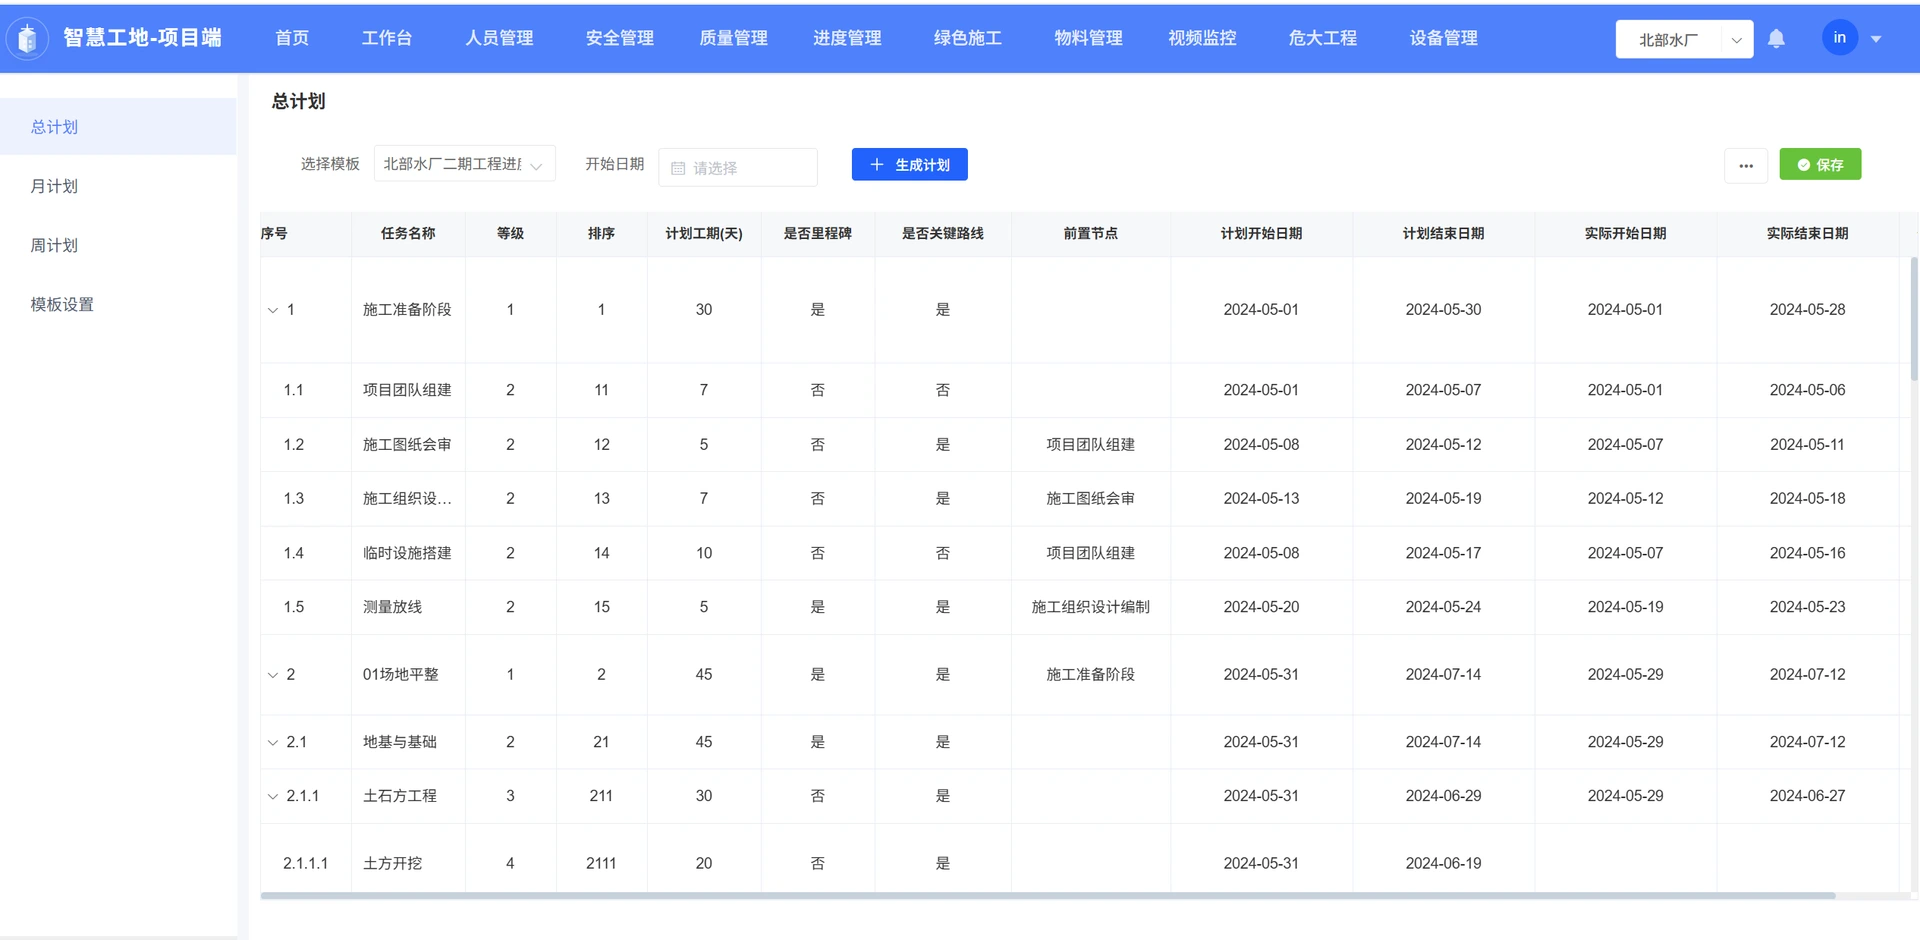This screenshot has height=940, width=1920.
Task: Click actual end date 2024-06-27
Action: tap(1807, 796)
